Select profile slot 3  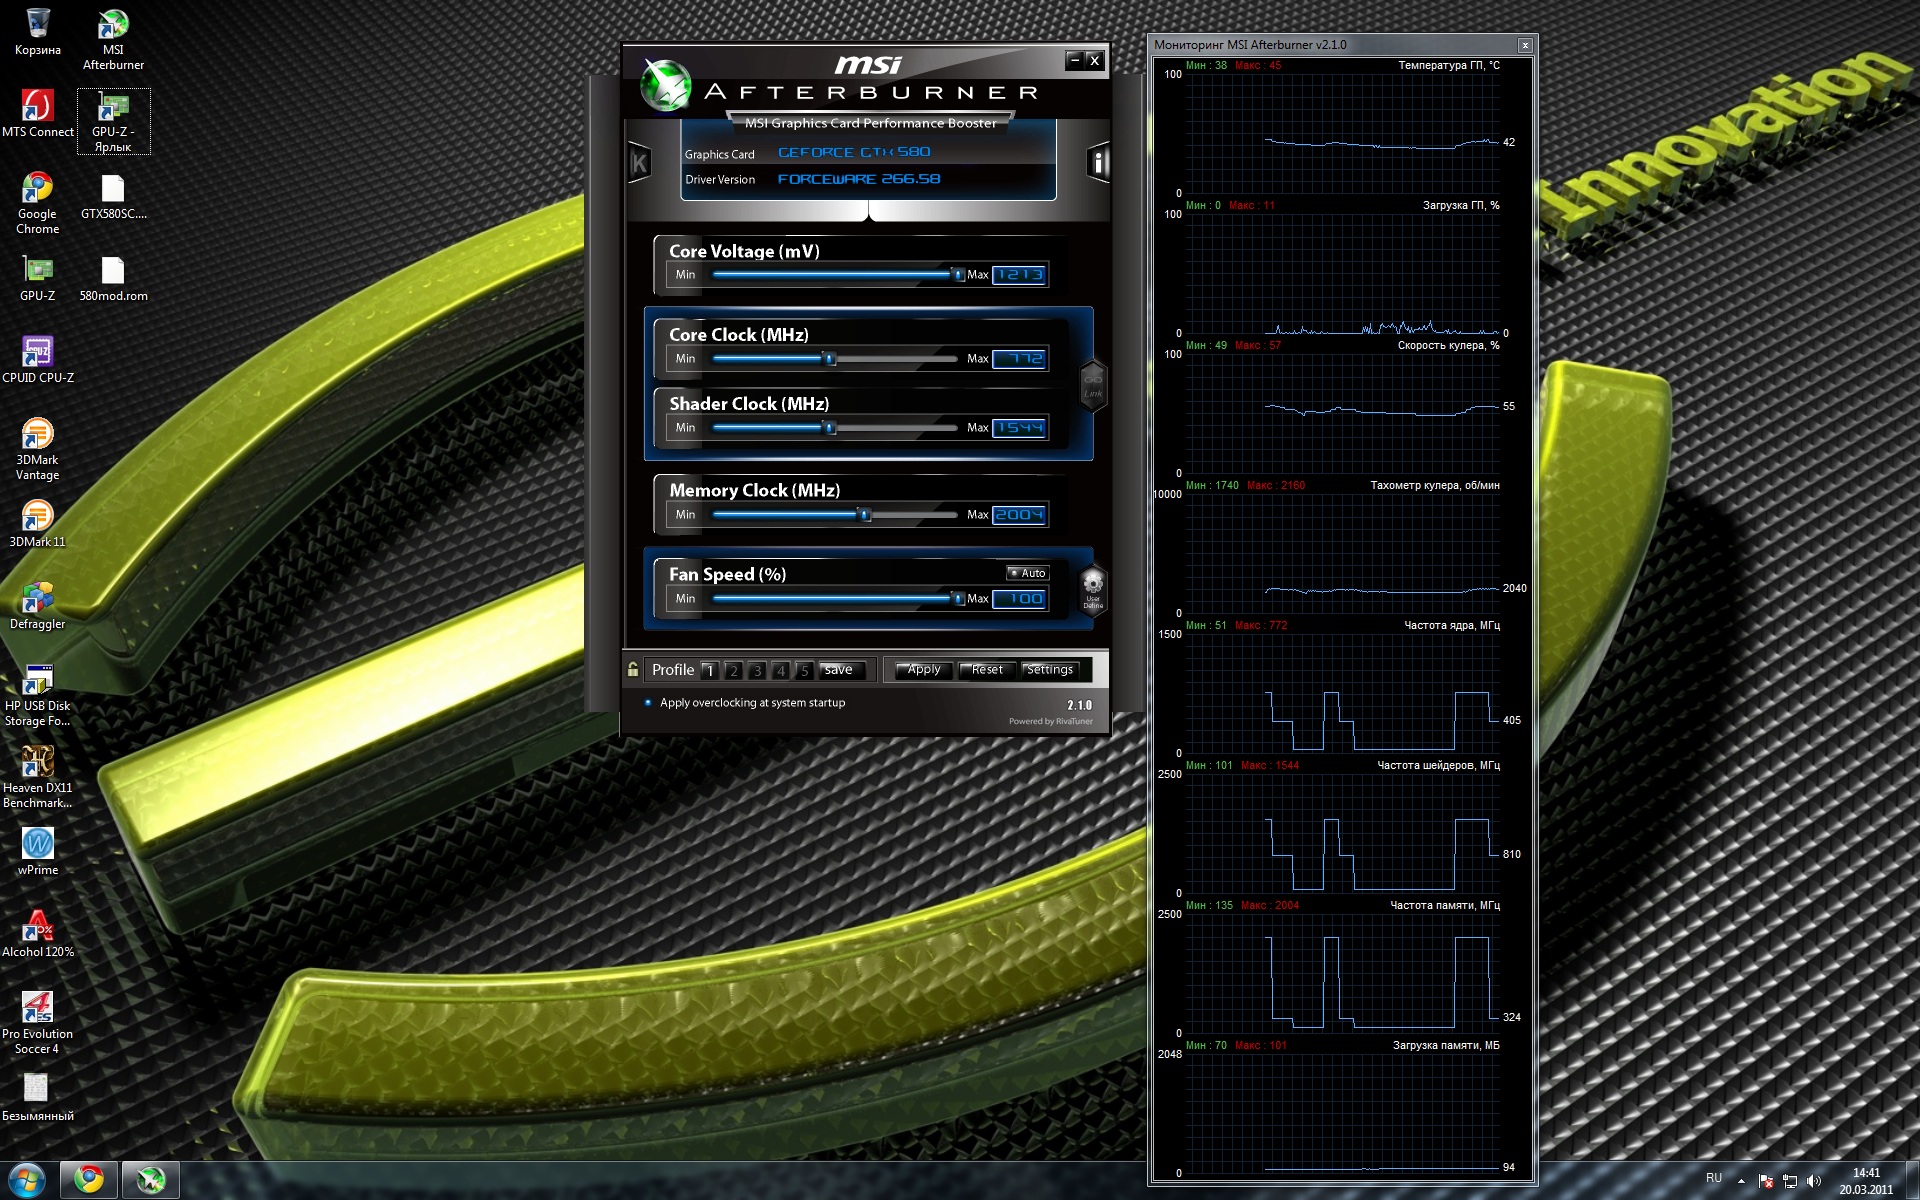tap(757, 670)
